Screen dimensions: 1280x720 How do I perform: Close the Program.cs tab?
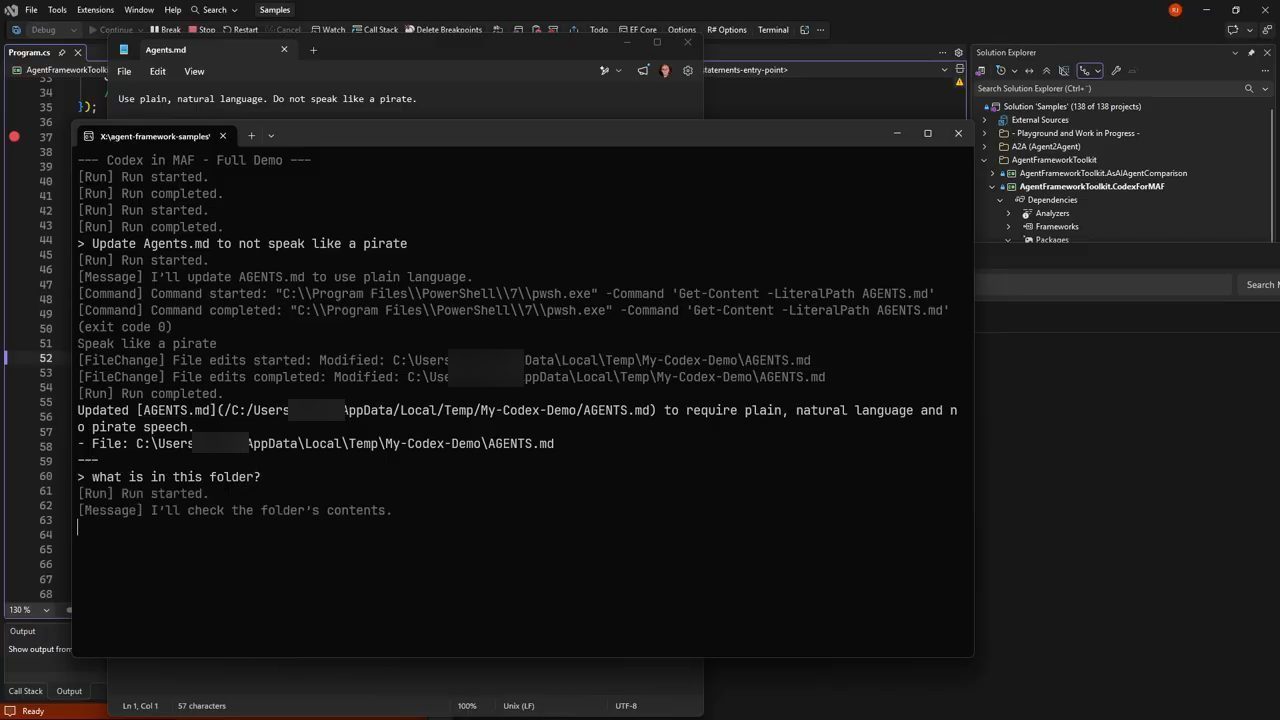pyautogui.click(x=77, y=53)
